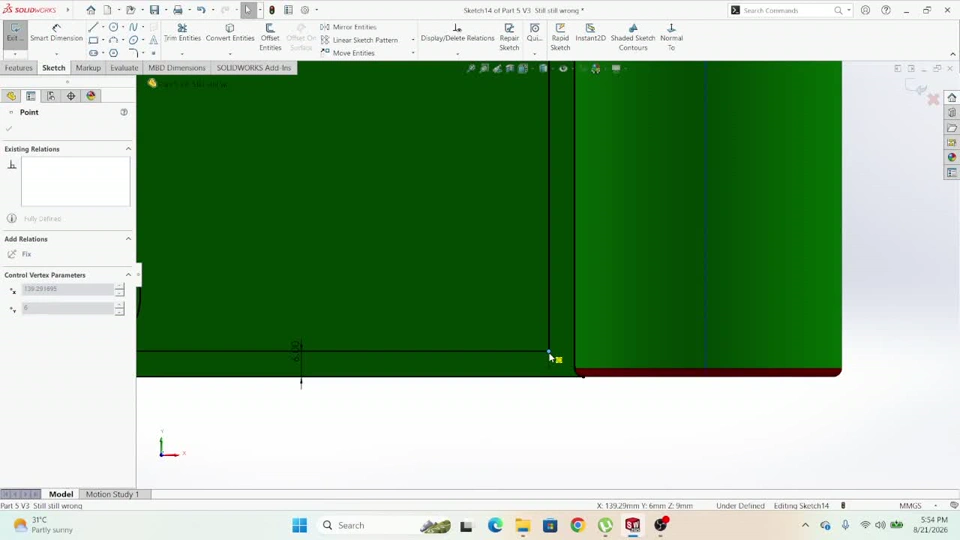This screenshot has height=540, width=960.
Task: Open the Linear Sketch Pattern dropdown arrow
Action: click(x=413, y=40)
